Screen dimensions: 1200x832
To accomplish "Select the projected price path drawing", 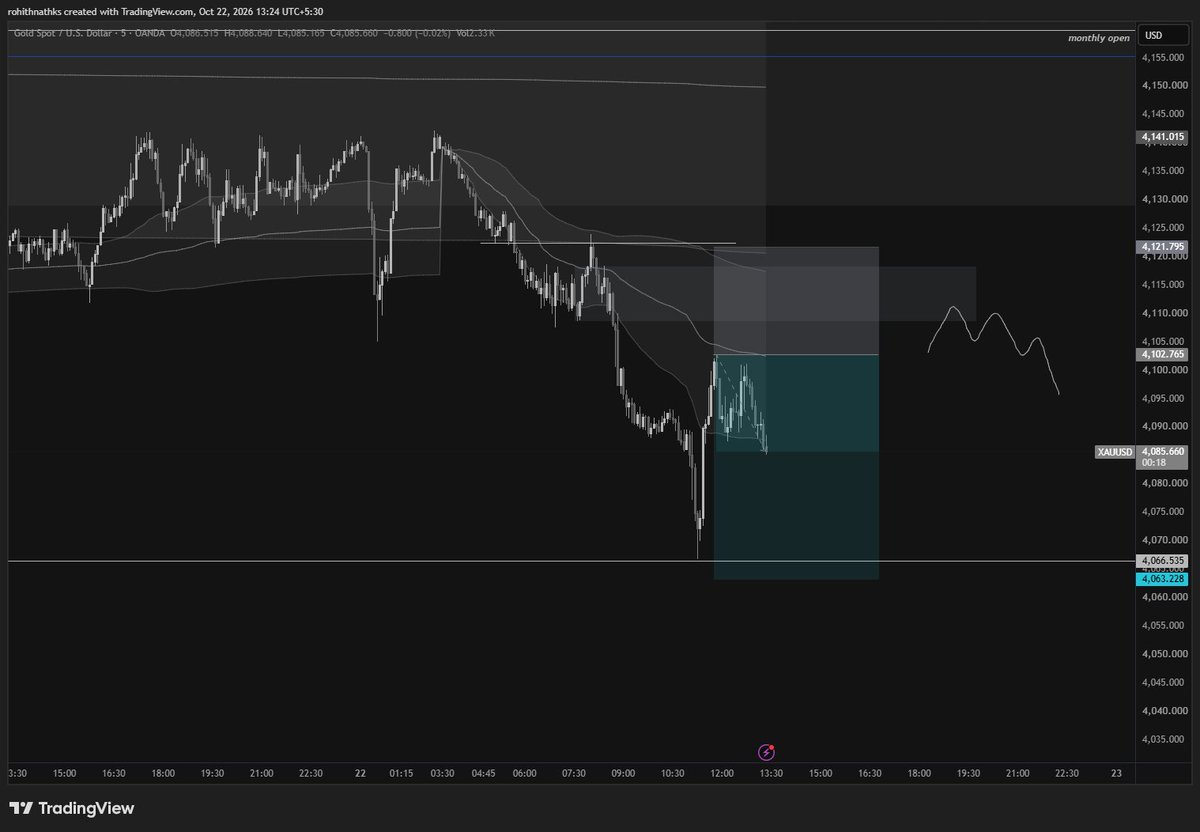I will [x=993, y=350].
